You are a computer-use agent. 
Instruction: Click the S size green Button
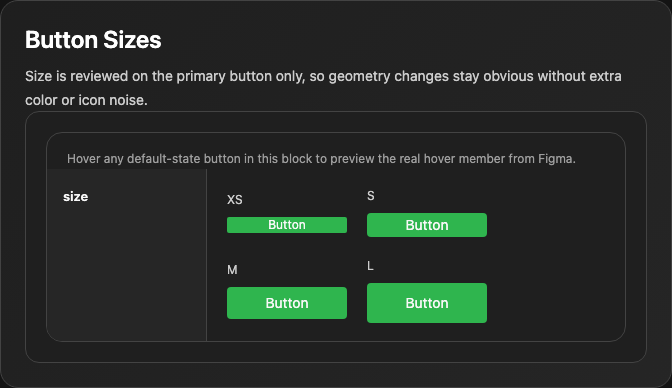click(427, 225)
